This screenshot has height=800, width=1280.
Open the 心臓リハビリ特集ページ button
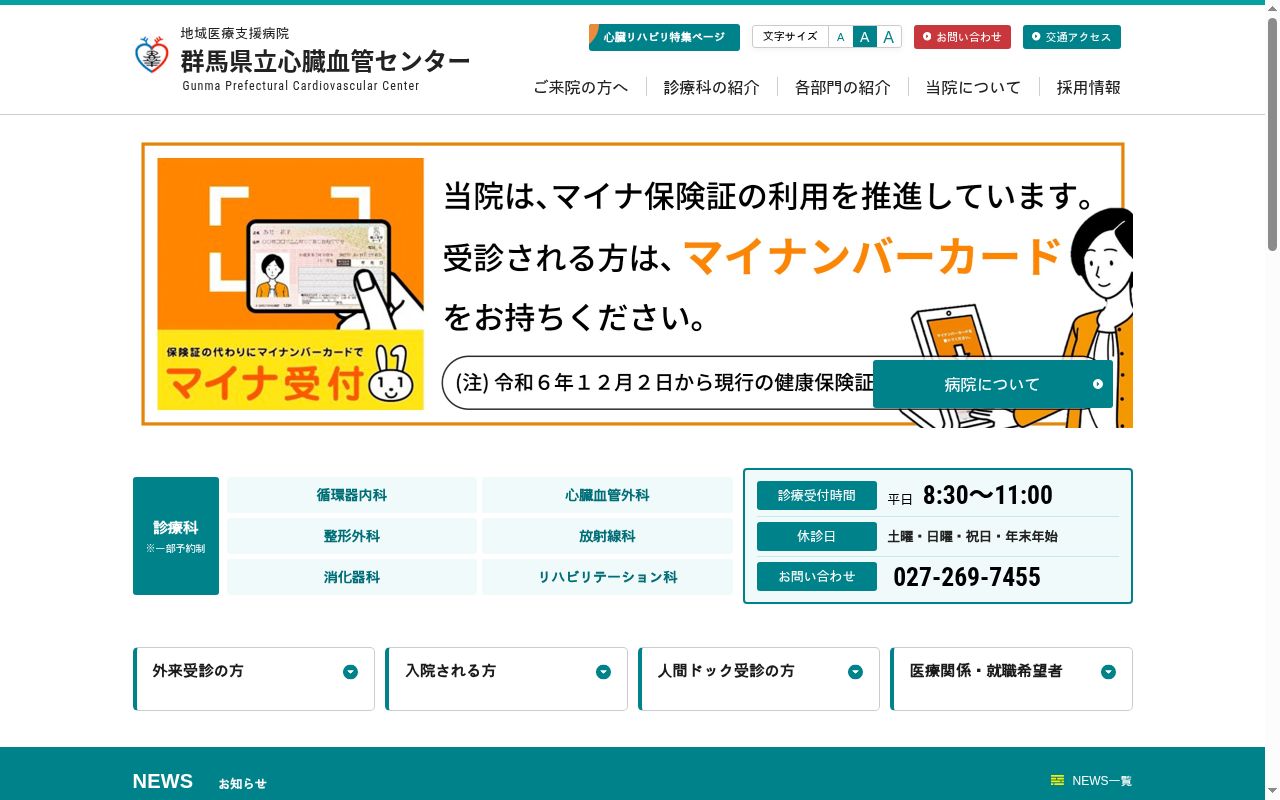click(664, 37)
